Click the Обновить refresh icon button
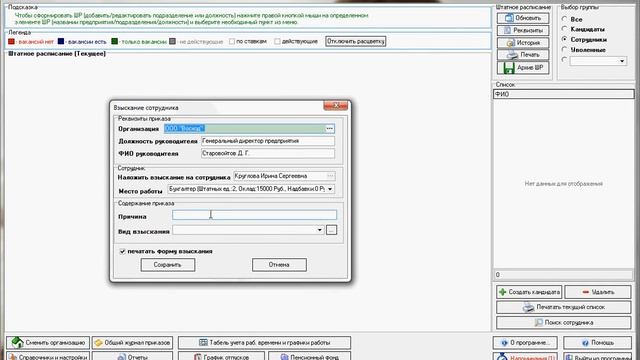The height and width of the screenshot is (360, 640). (x=523, y=18)
